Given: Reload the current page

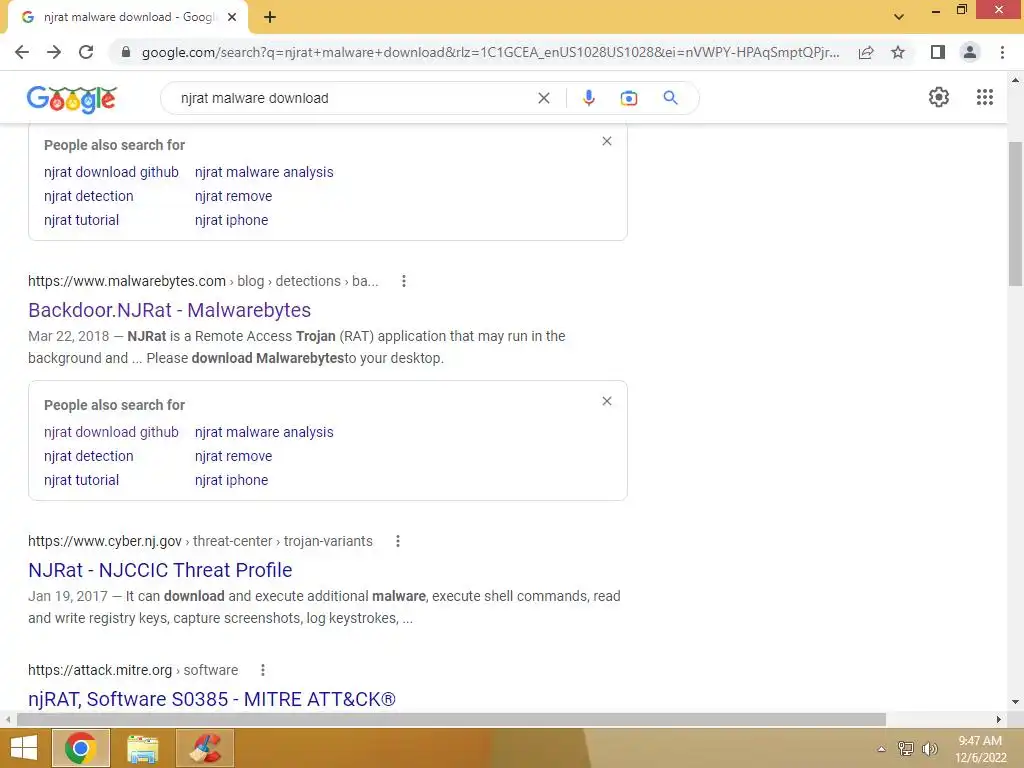Looking at the screenshot, I should tap(86, 52).
